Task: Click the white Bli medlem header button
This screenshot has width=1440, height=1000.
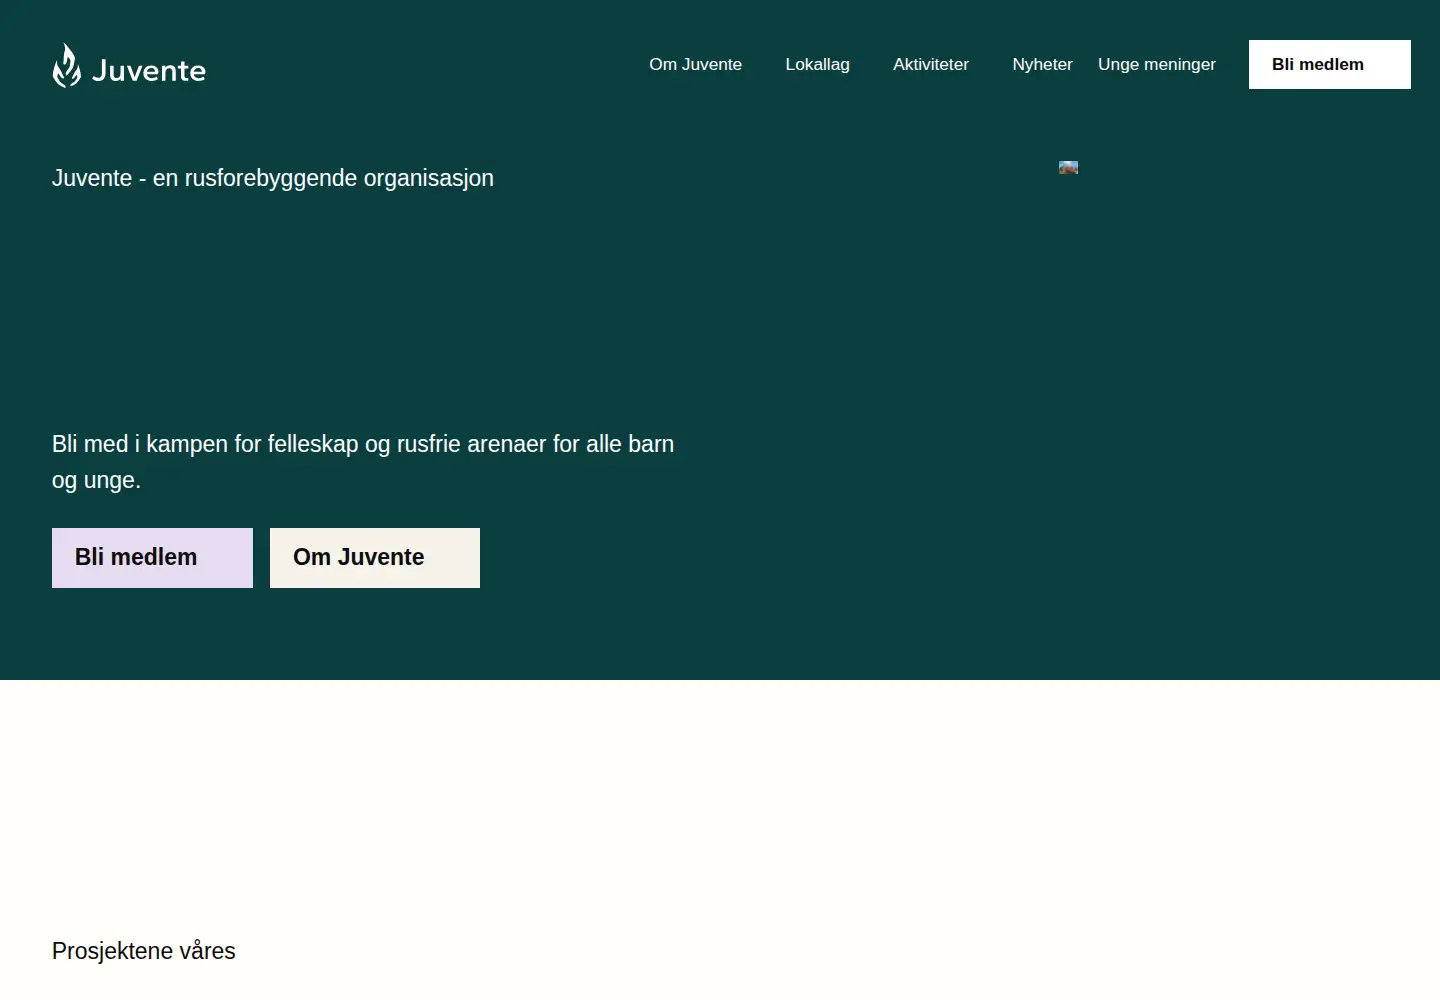Action: click(x=1330, y=64)
